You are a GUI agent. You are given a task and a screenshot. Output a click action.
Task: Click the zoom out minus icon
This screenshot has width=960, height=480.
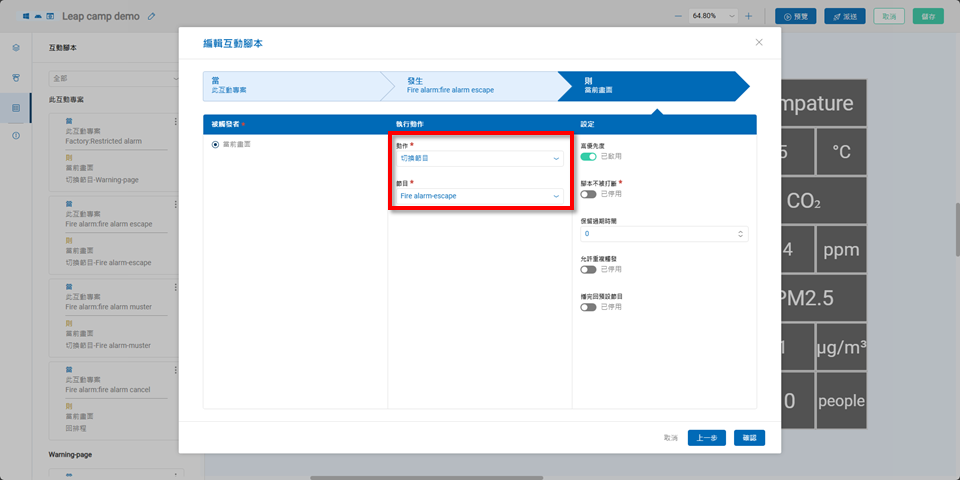click(678, 16)
